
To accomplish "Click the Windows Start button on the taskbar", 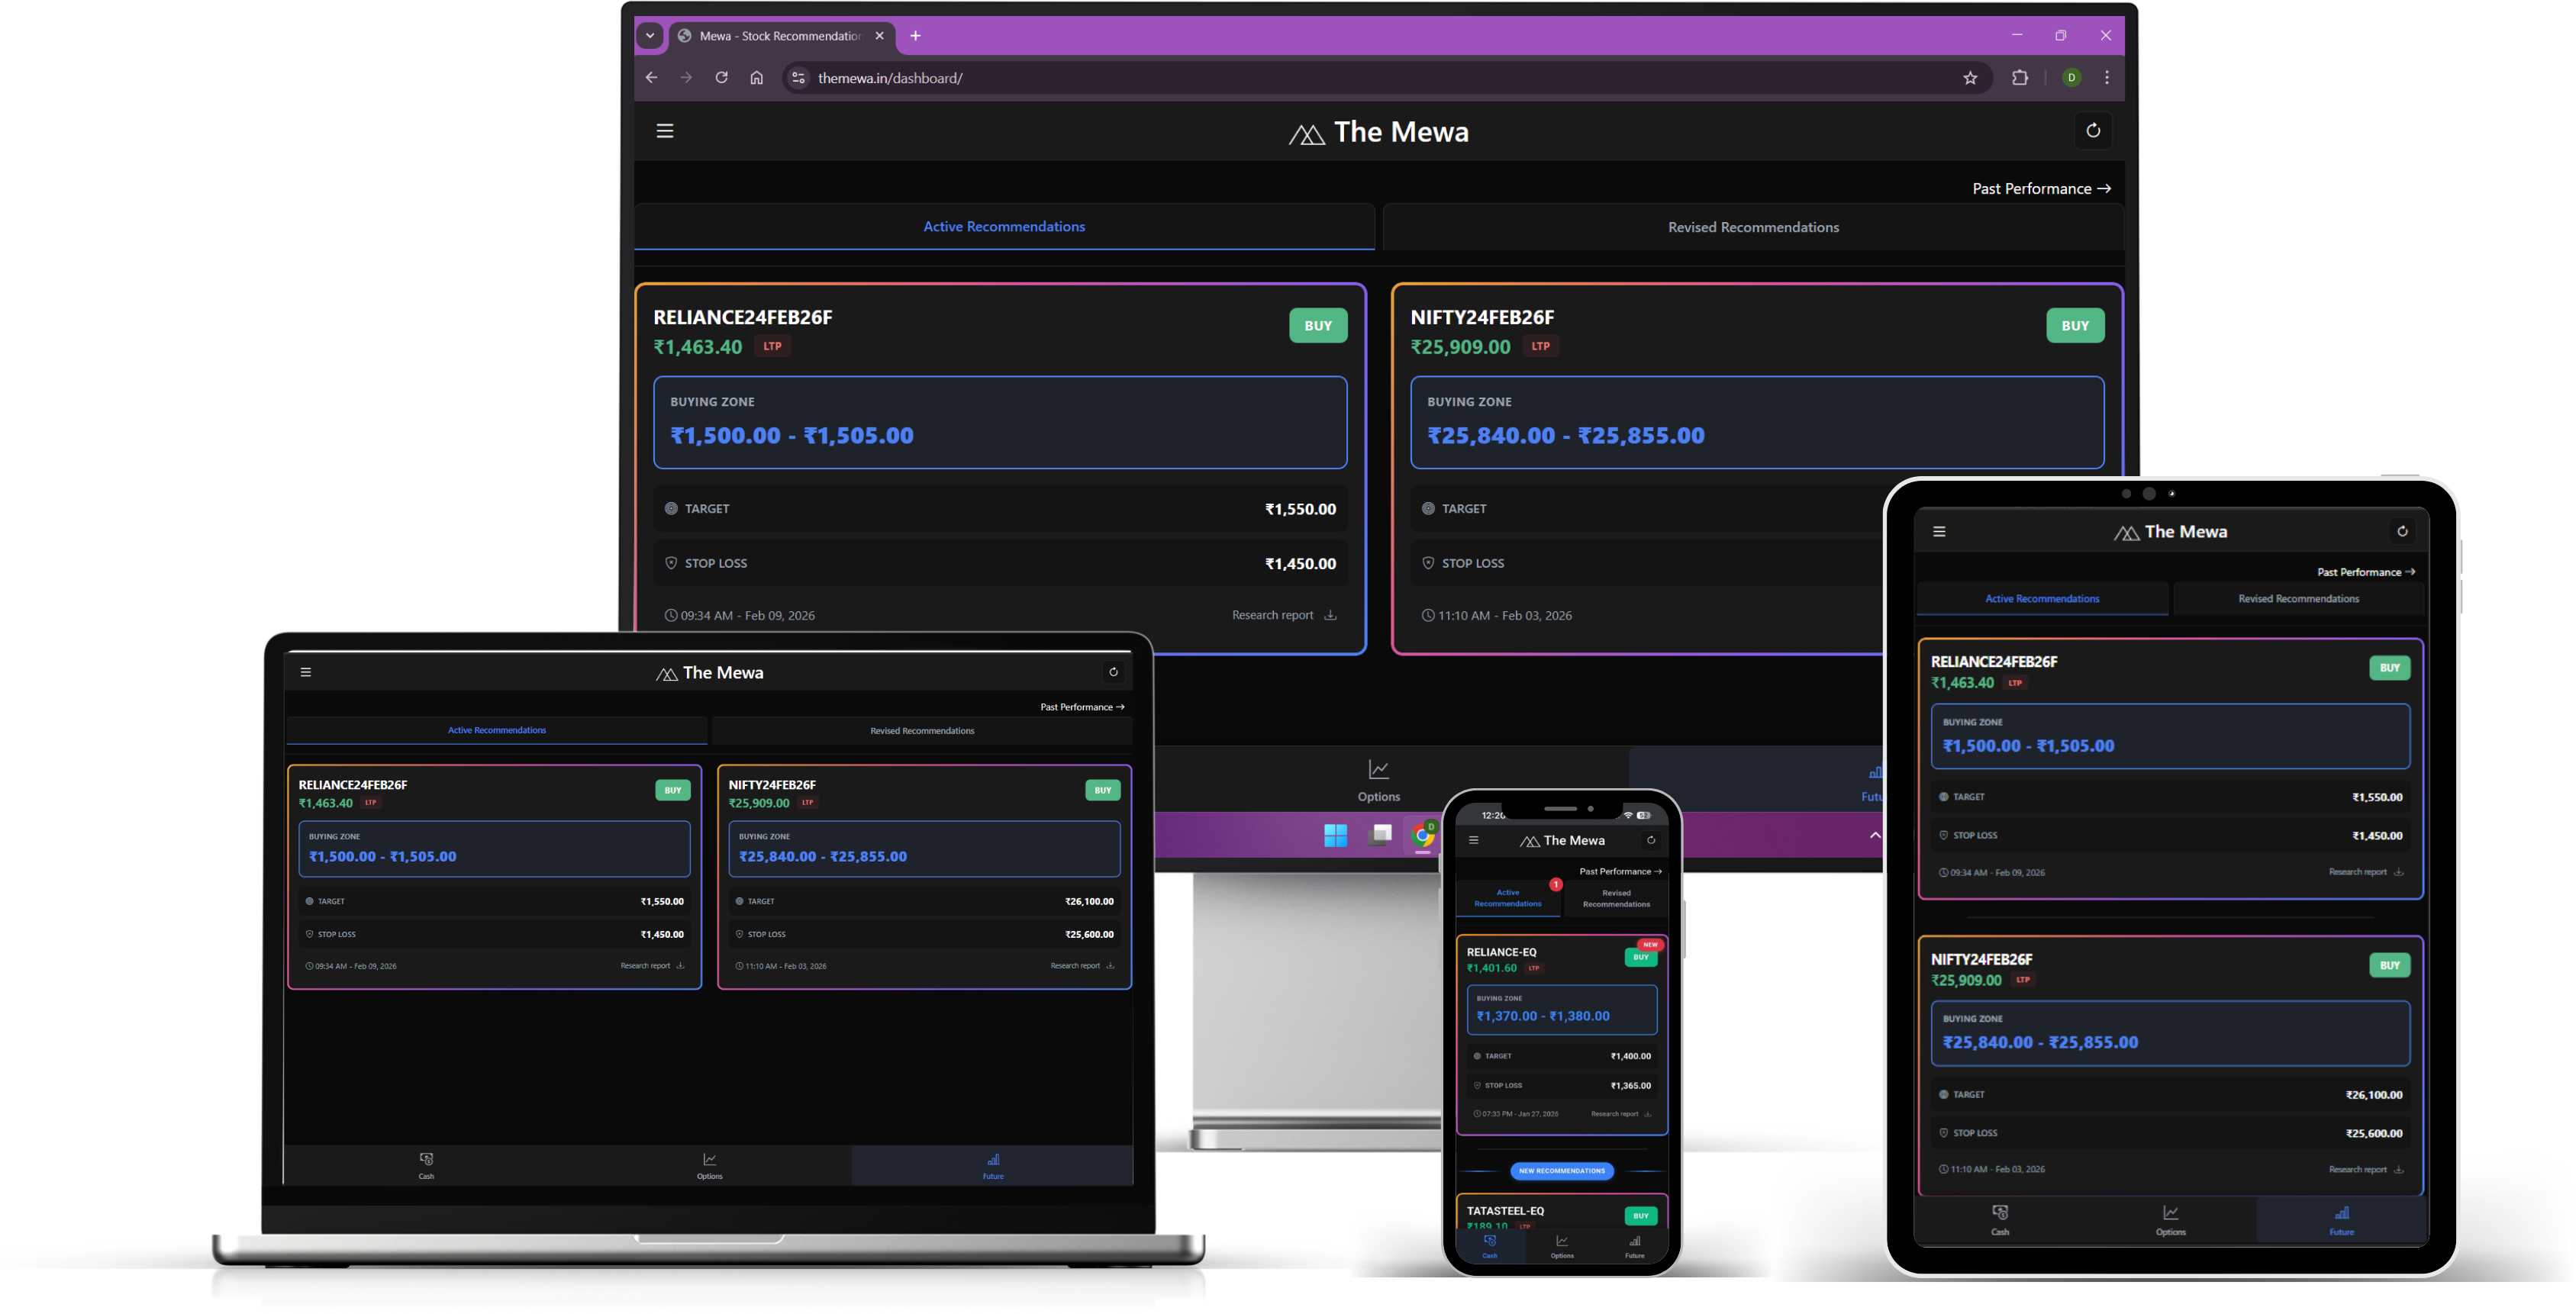I will 1335,835.
